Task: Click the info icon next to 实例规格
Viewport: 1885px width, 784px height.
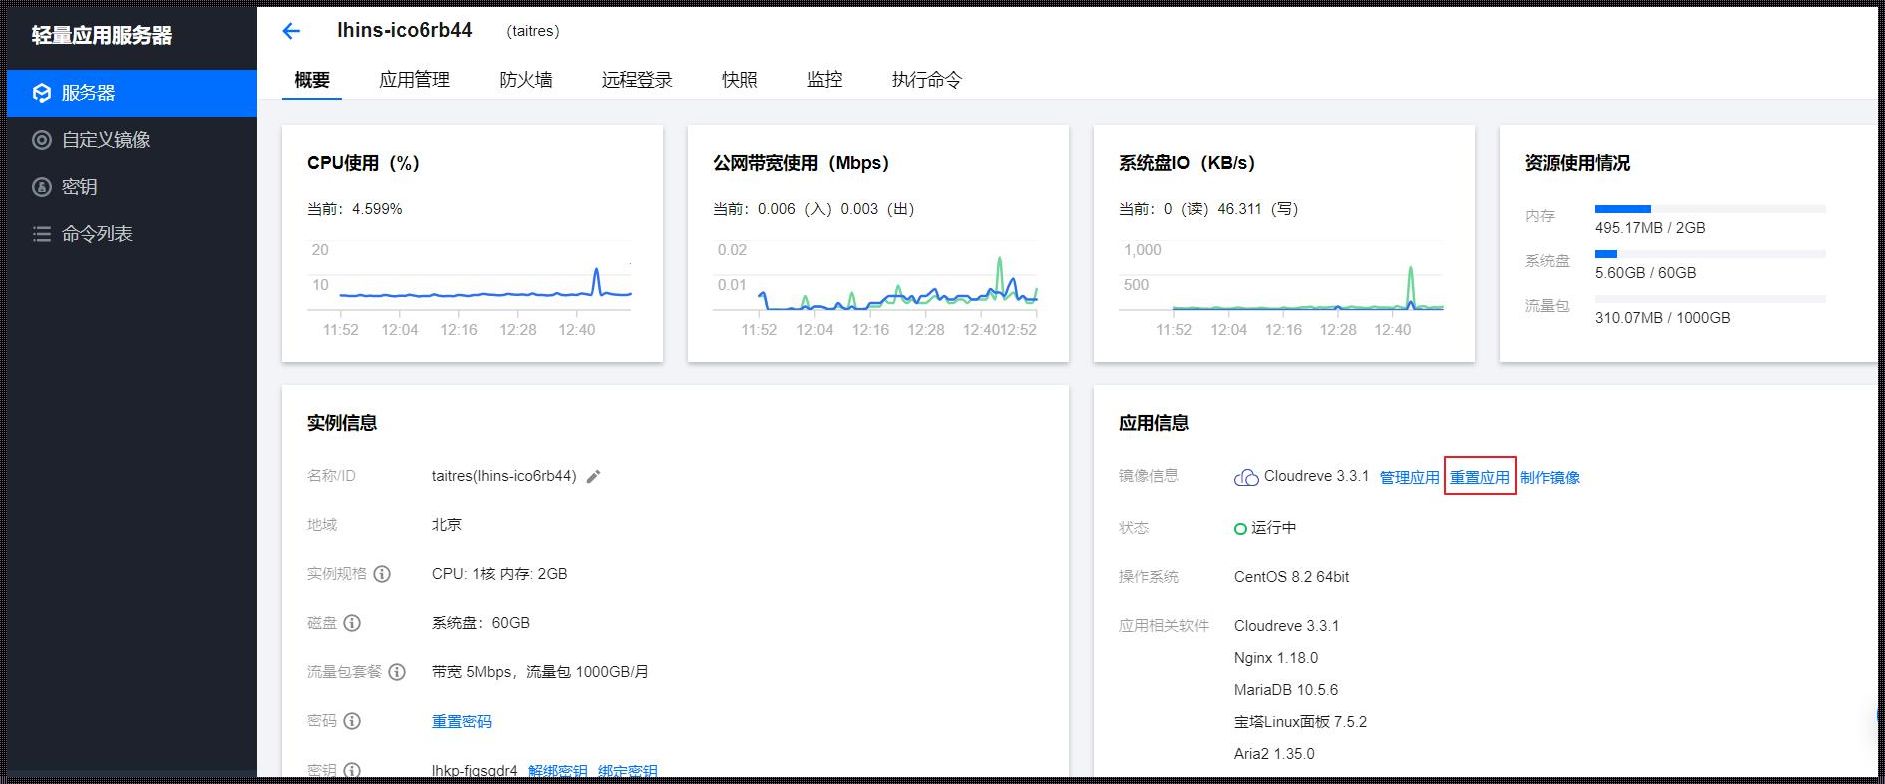Action: 382,574
